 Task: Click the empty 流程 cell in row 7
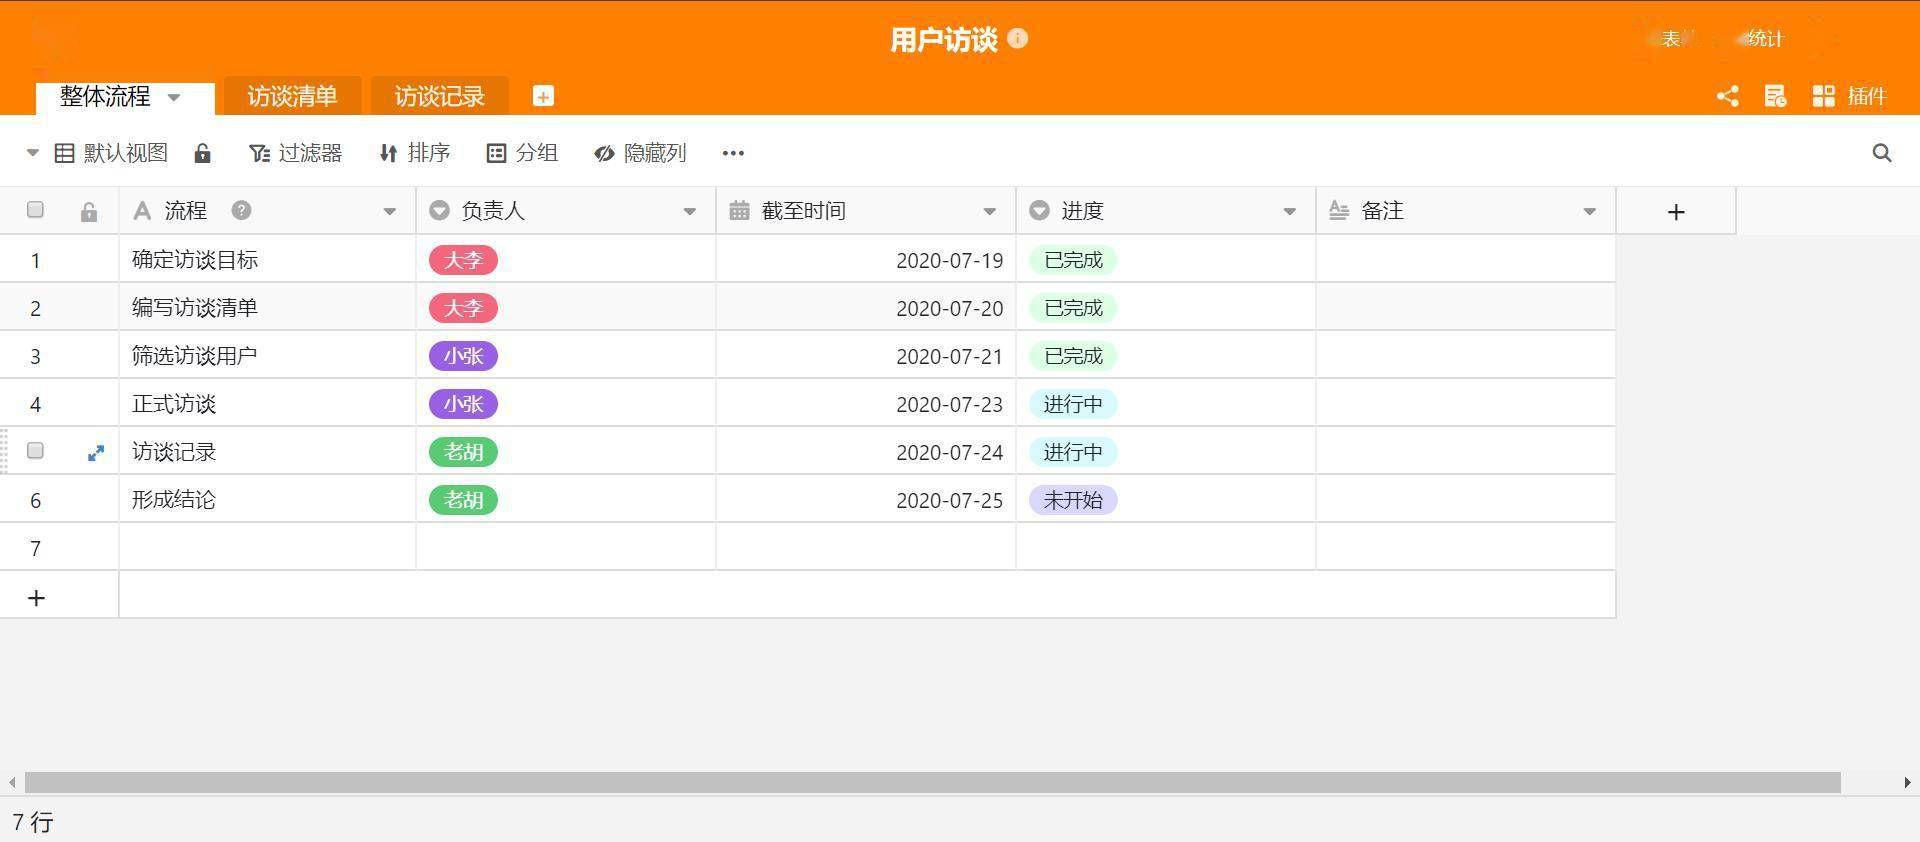point(267,548)
